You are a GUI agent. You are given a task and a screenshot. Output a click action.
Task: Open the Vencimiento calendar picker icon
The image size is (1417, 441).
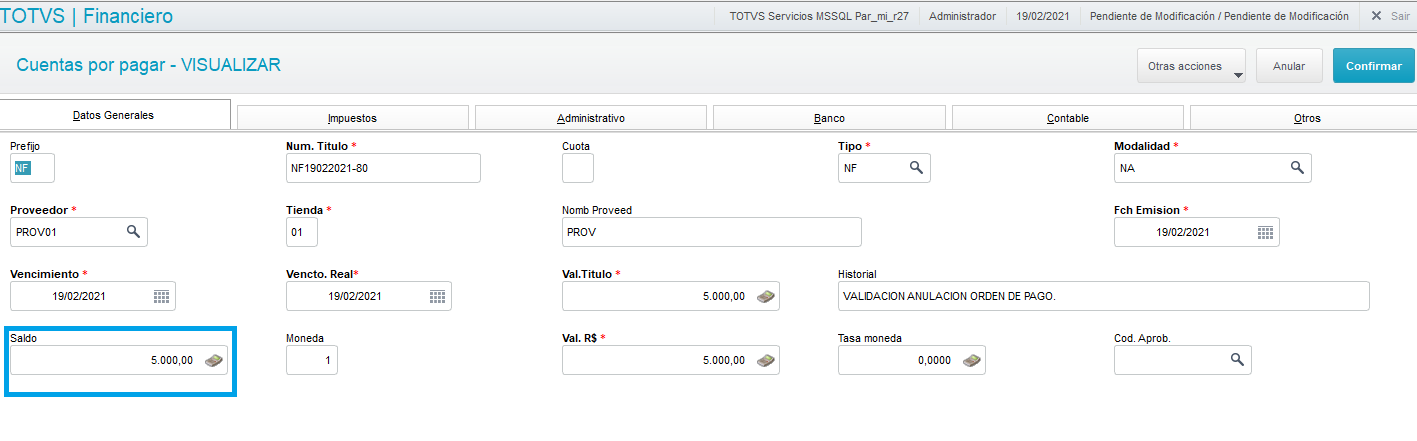point(161,296)
